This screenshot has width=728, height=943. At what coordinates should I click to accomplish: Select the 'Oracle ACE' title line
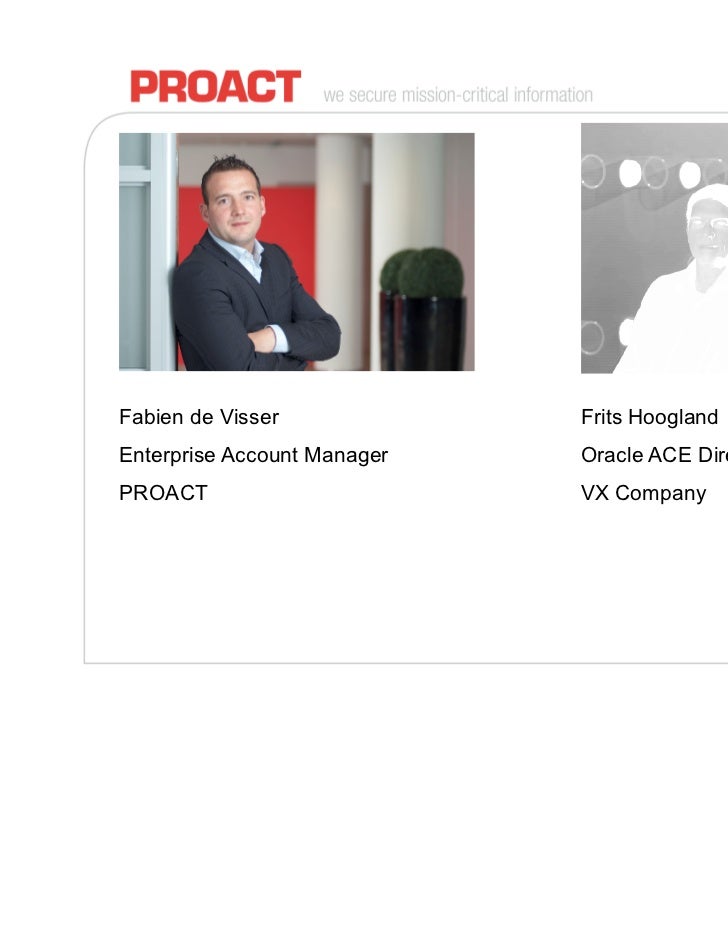[x=654, y=455]
